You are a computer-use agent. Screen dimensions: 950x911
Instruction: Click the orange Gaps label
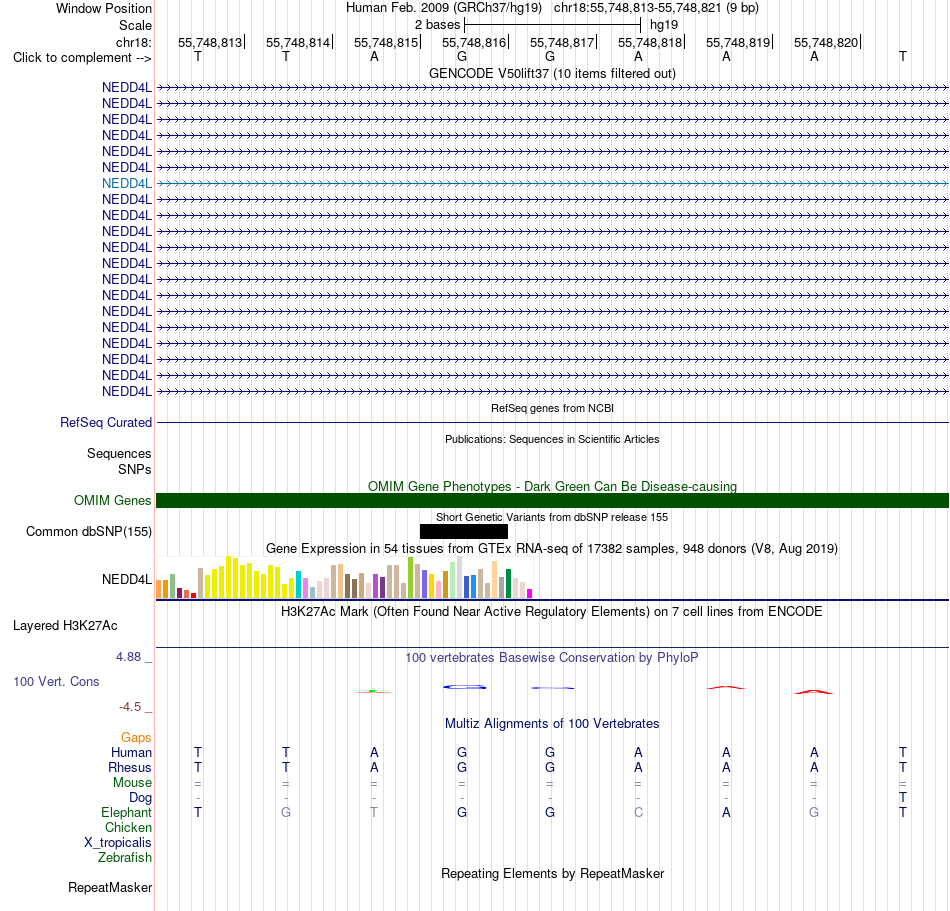[136, 737]
